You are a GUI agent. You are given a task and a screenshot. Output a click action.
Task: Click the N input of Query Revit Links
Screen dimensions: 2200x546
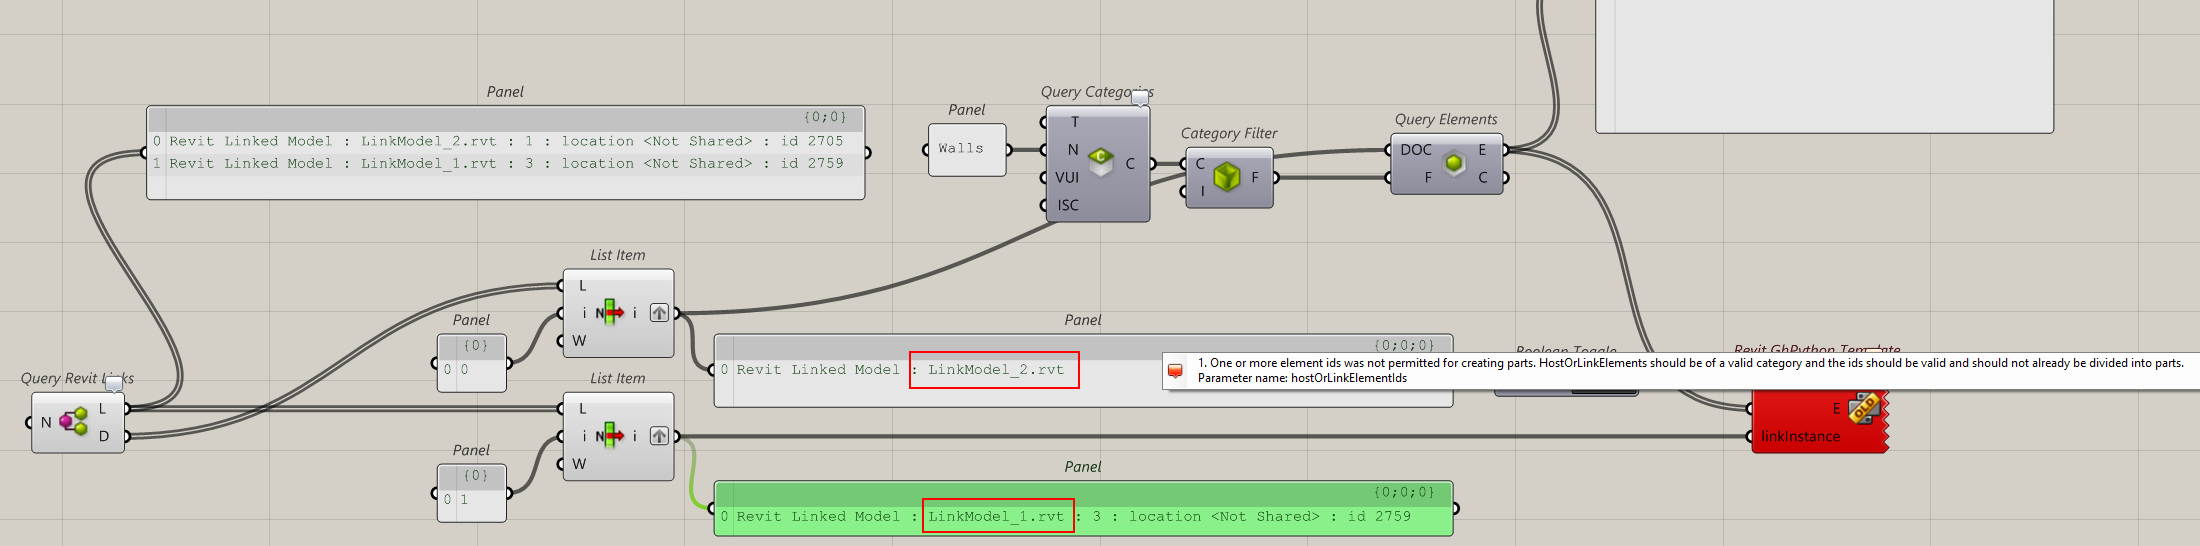(46, 422)
